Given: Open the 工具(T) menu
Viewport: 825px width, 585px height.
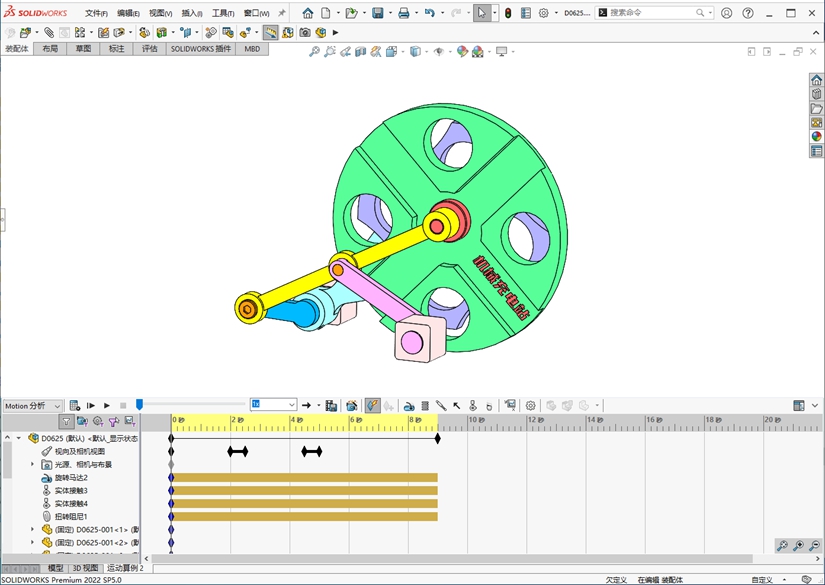Looking at the screenshot, I should point(222,14).
